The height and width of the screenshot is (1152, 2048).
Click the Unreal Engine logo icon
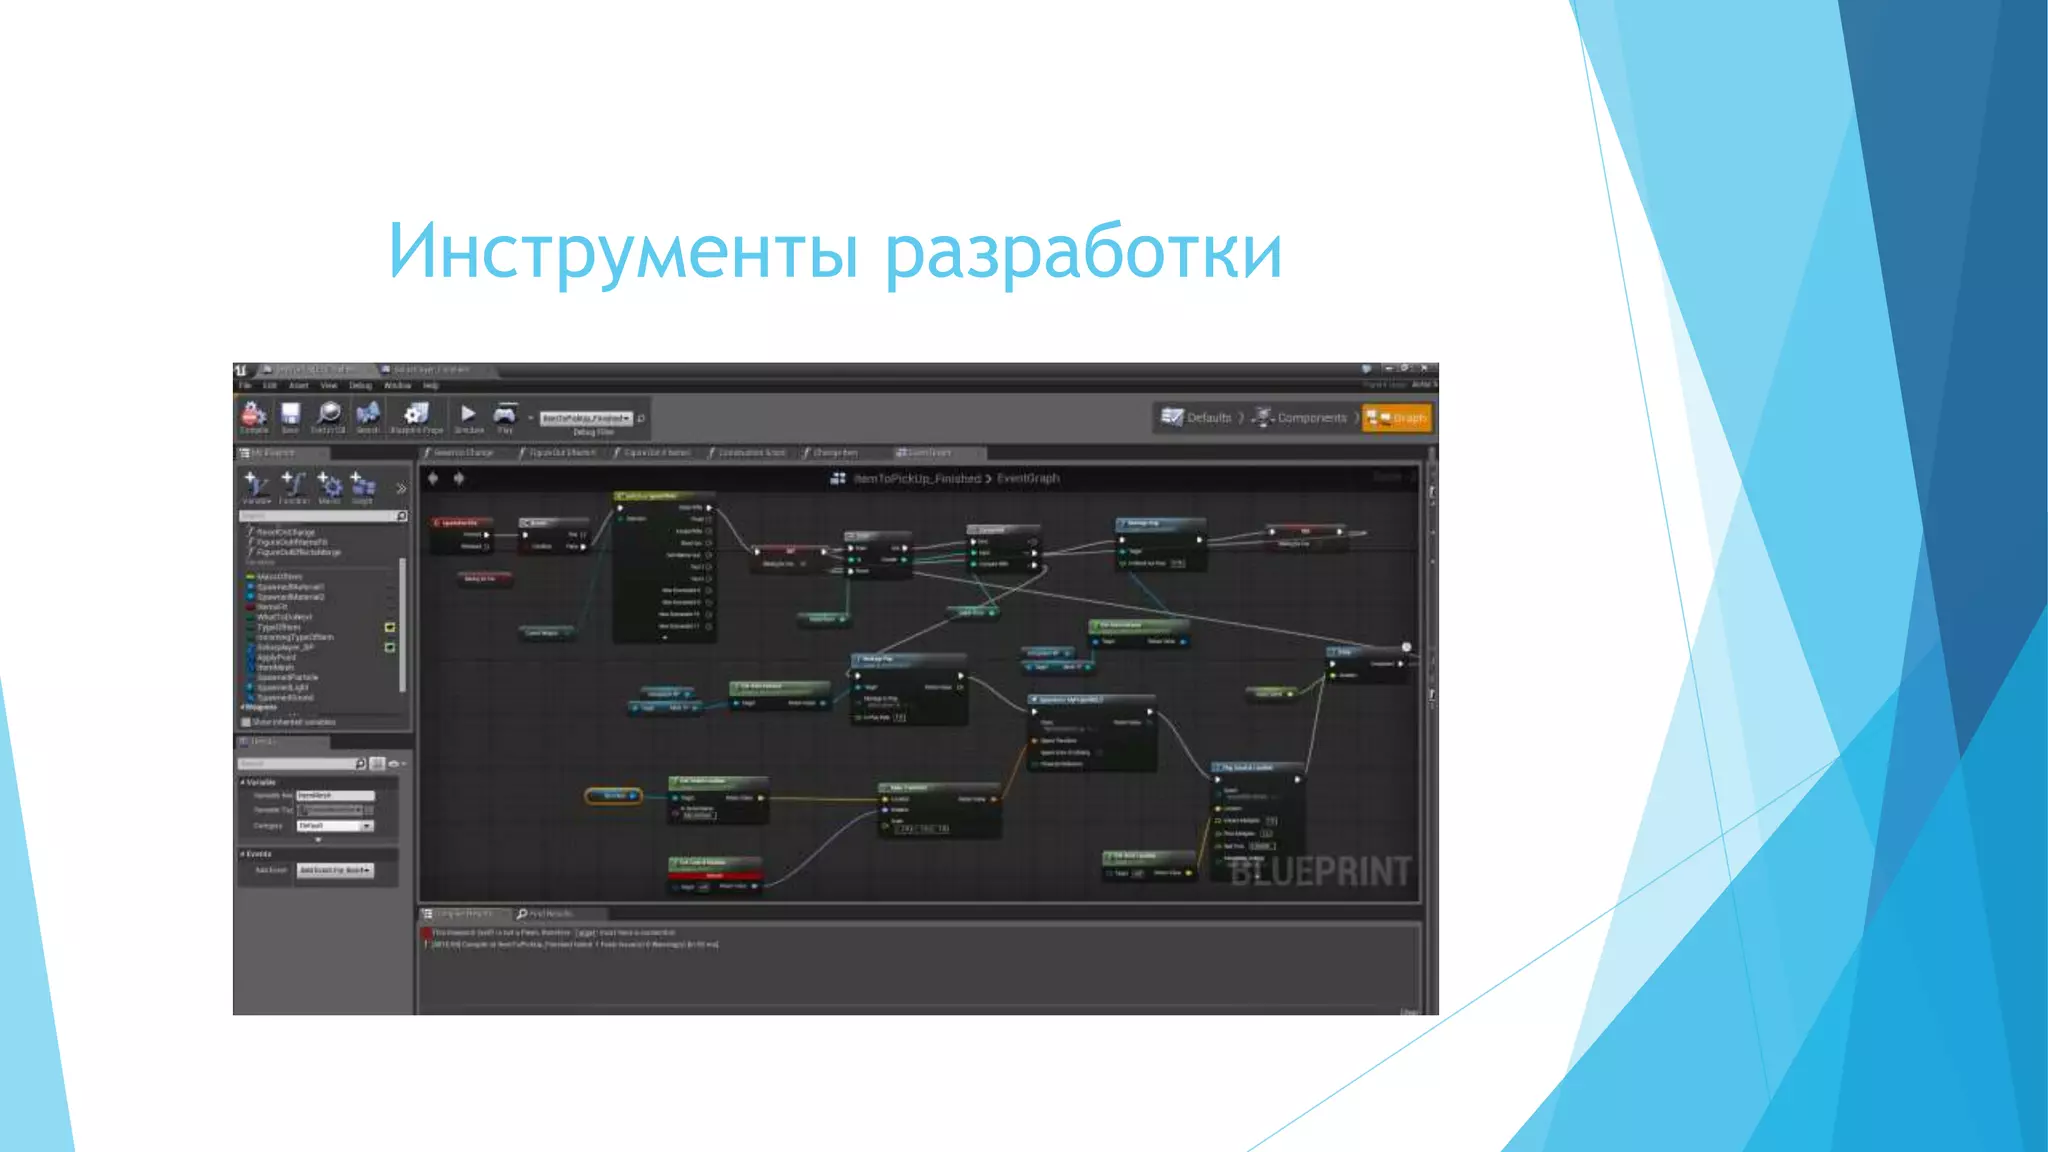coord(241,370)
